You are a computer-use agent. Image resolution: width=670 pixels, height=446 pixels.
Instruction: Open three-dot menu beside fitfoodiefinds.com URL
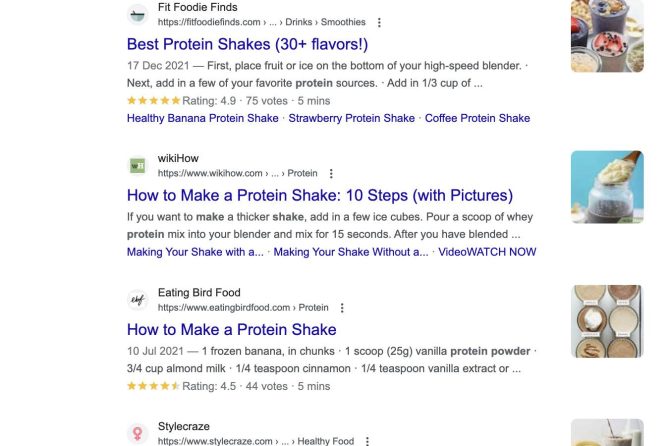(379, 23)
